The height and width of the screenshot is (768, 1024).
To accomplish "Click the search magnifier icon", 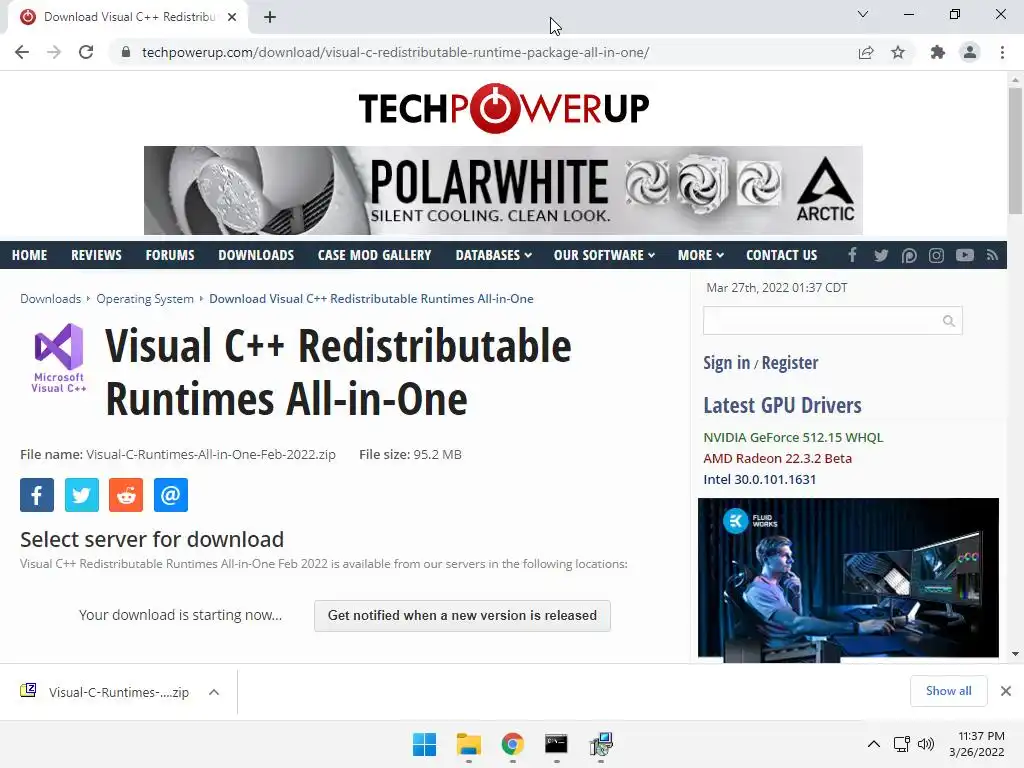I will click(949, 321).
